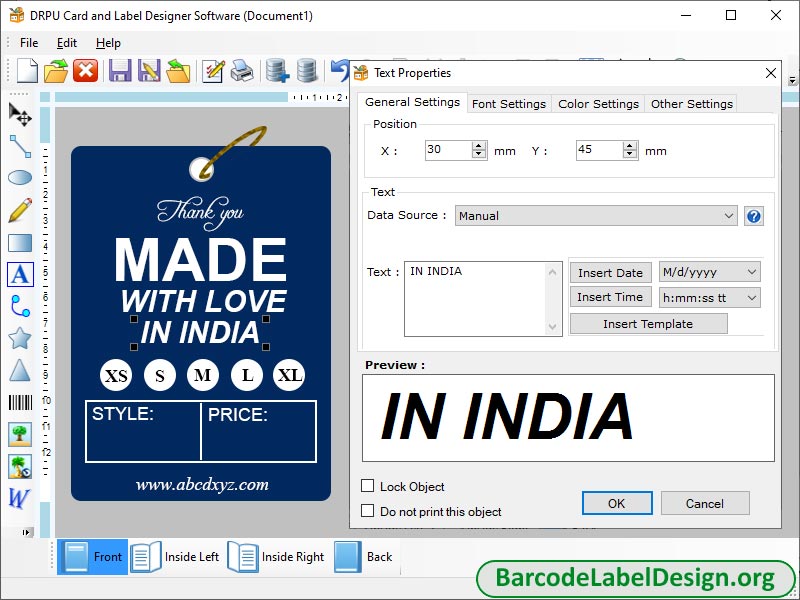Image resolution: width=800 pixels, height=600 pixels.
Task: Click the text box scrollbar up arrow
Action: [x=553, y=272]
